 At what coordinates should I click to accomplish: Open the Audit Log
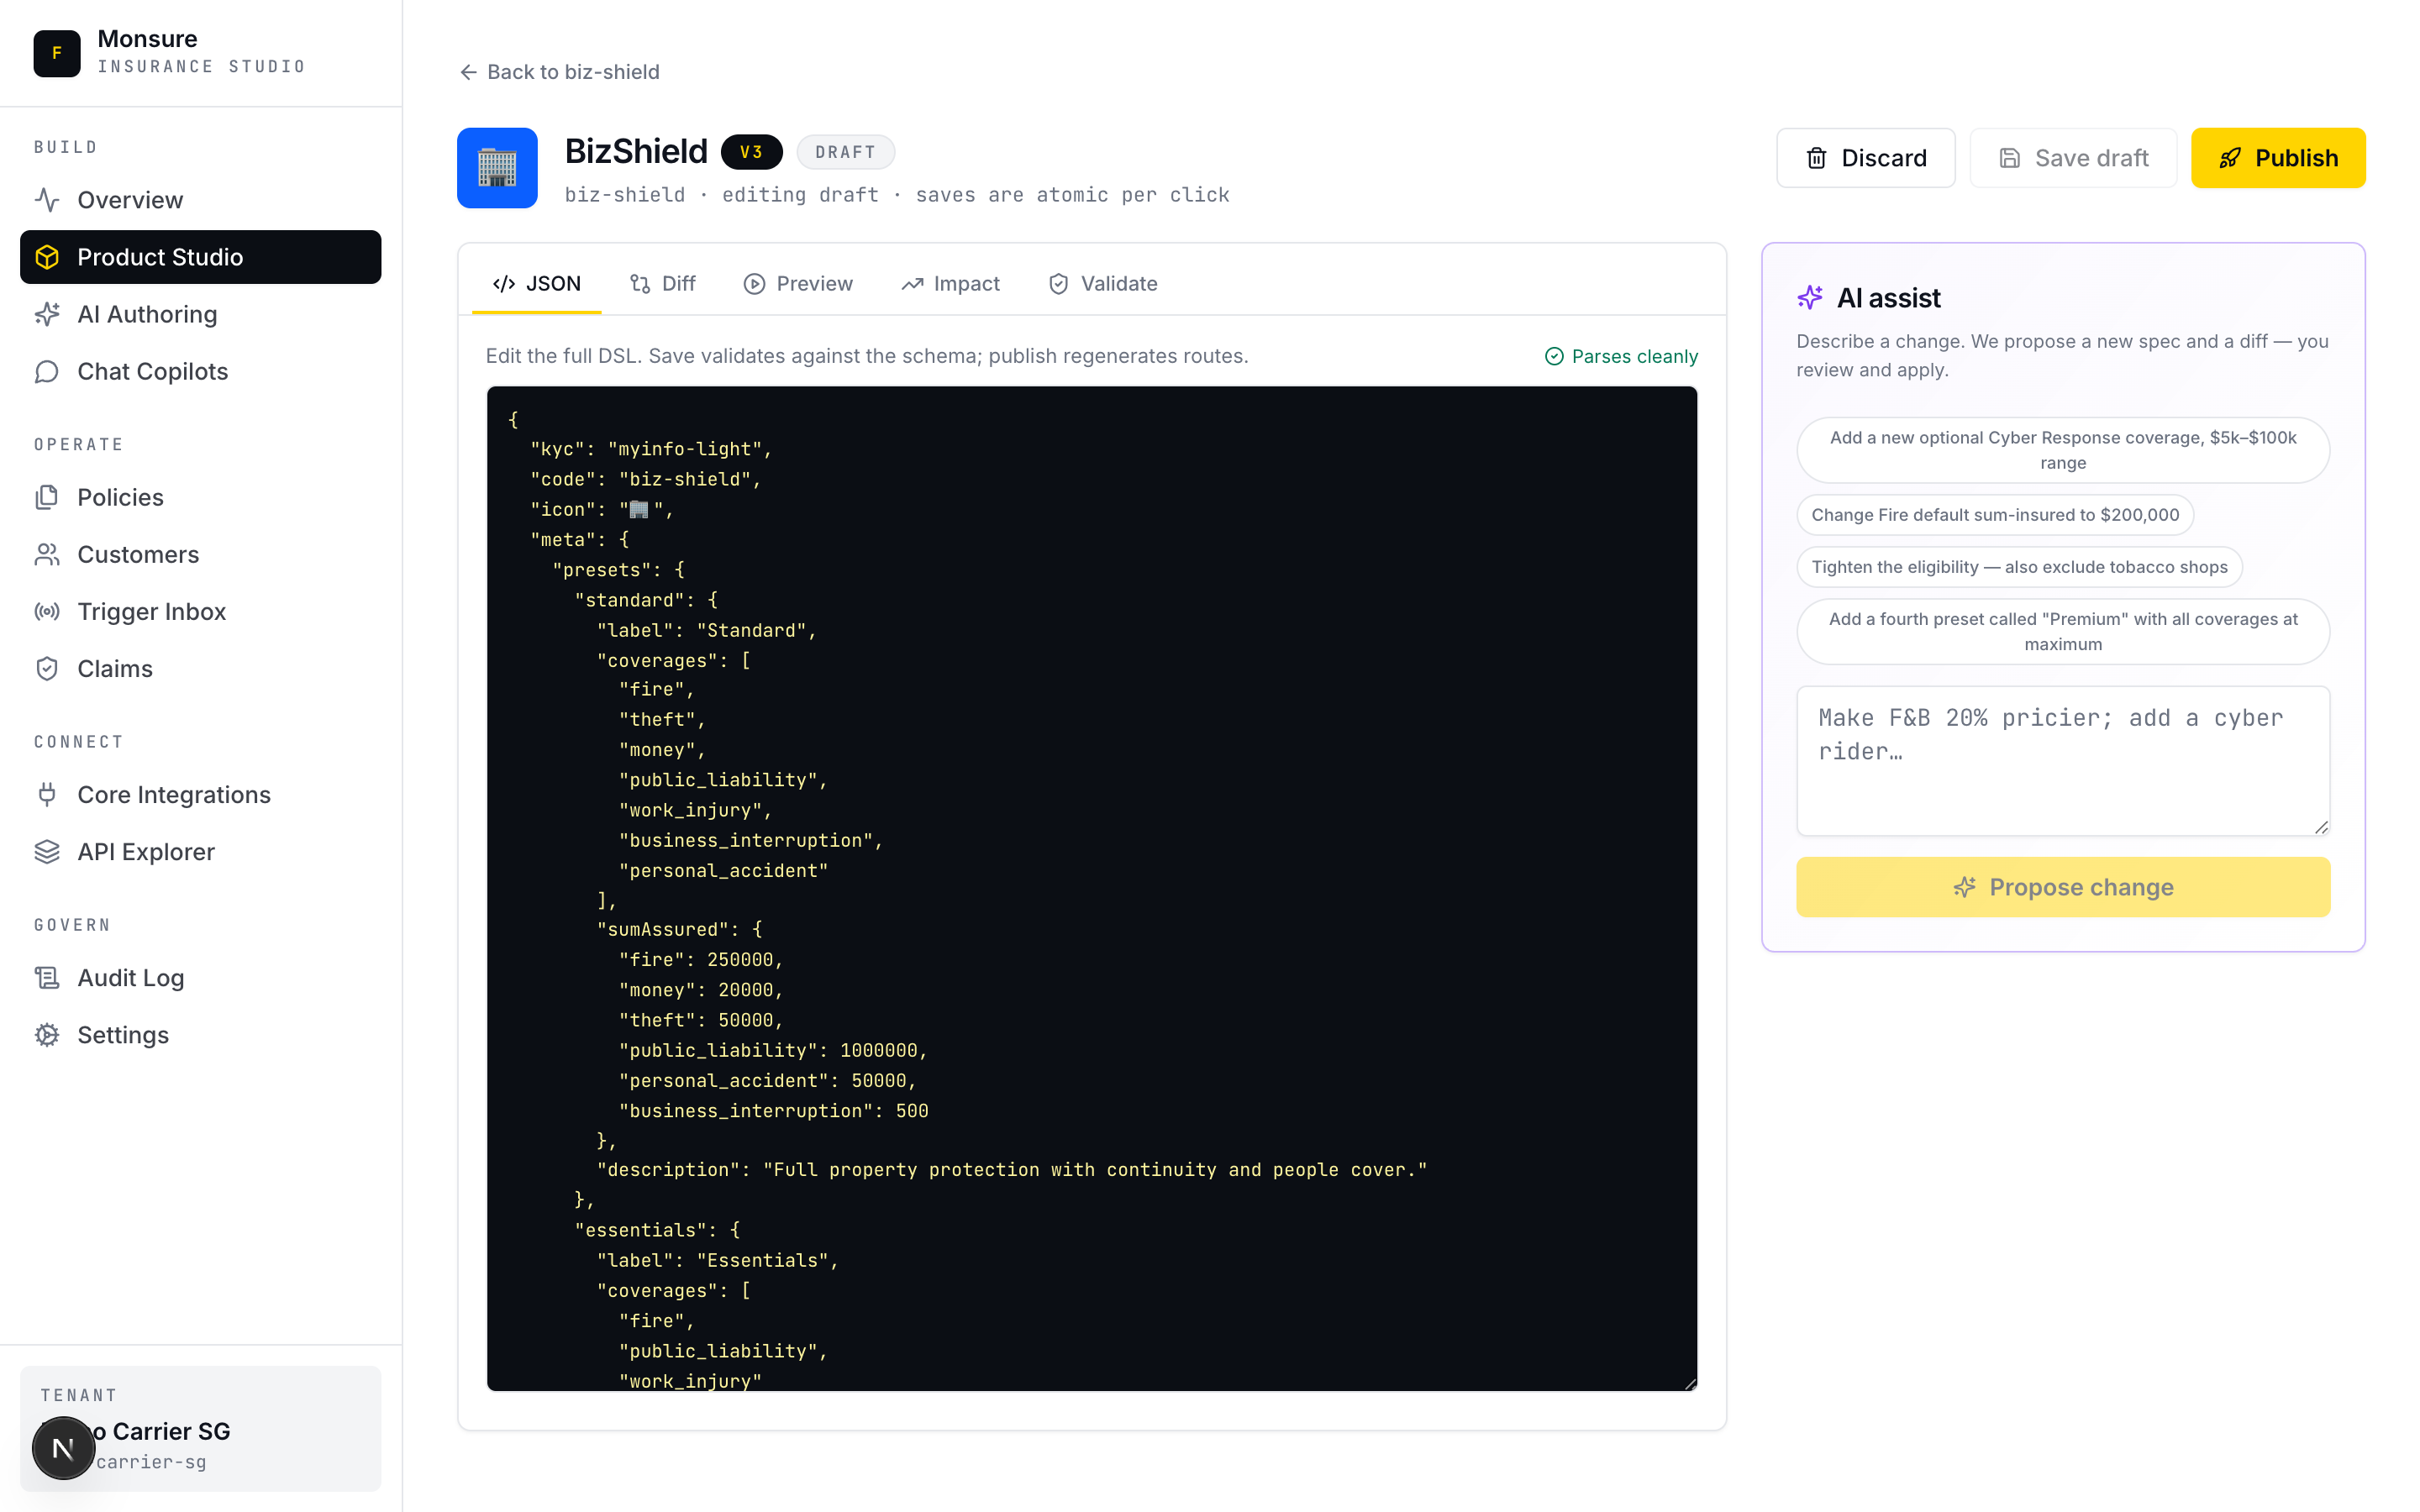[x=130, y=977]
